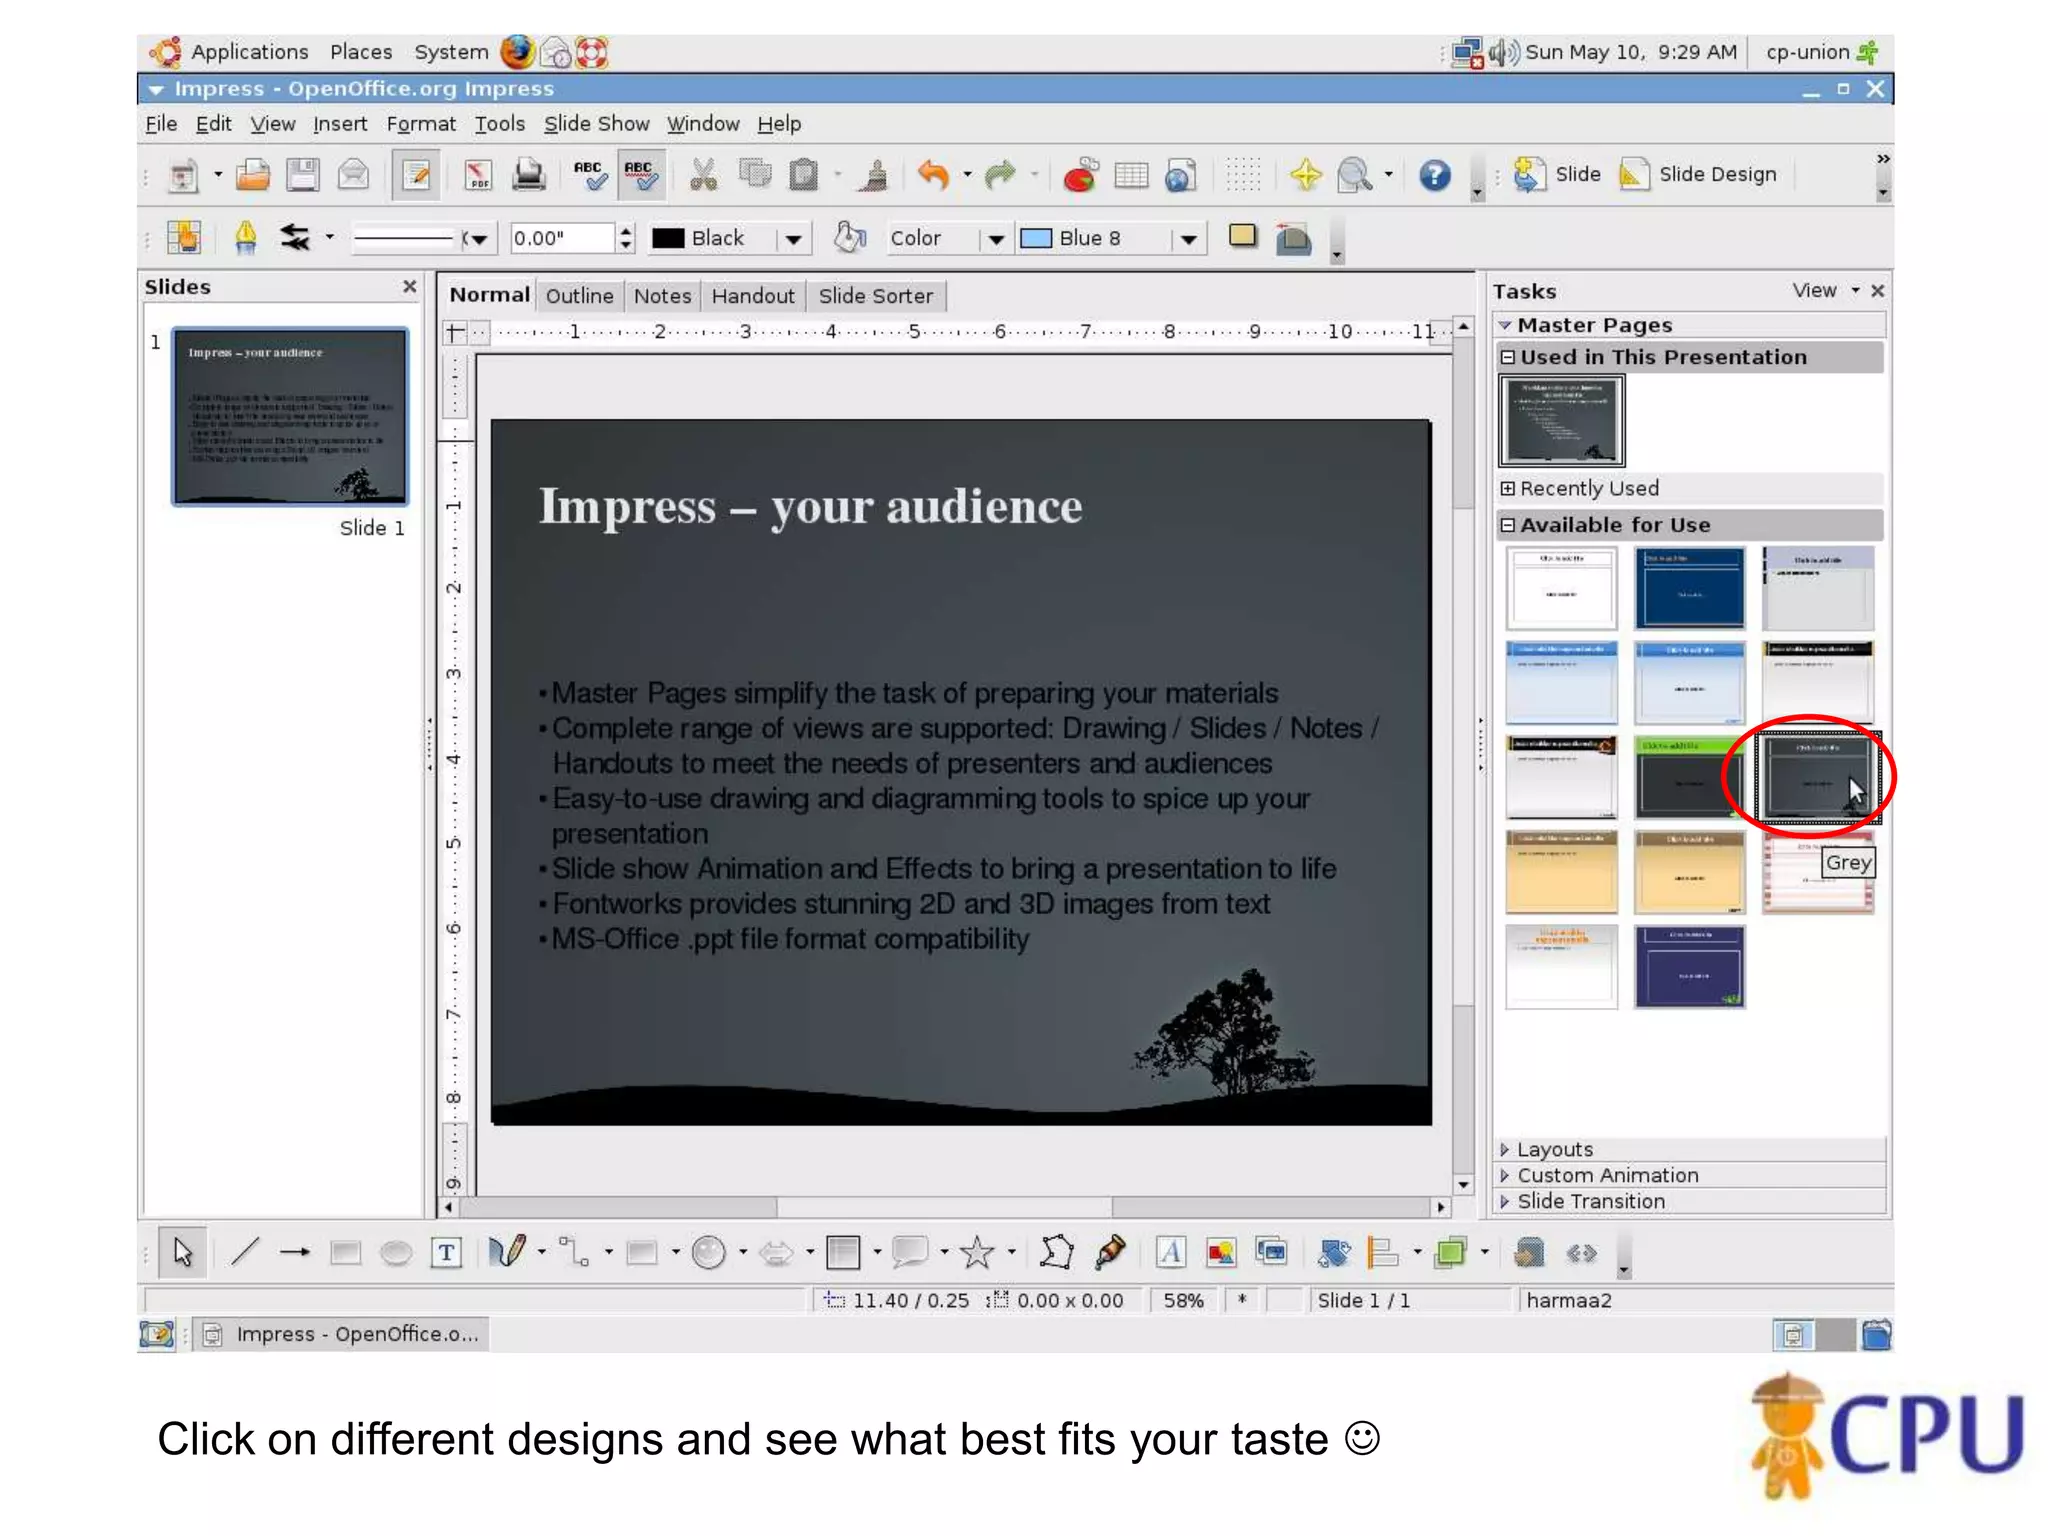Switch to the Slide Sorter tab
2048x1536 pixels.
pos(876,296)
